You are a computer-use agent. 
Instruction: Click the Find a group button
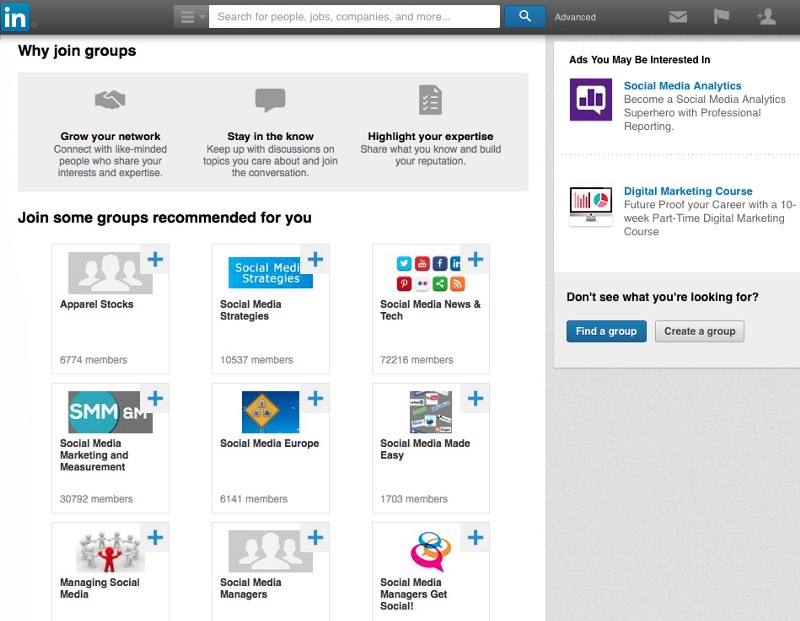coord(606,331)
